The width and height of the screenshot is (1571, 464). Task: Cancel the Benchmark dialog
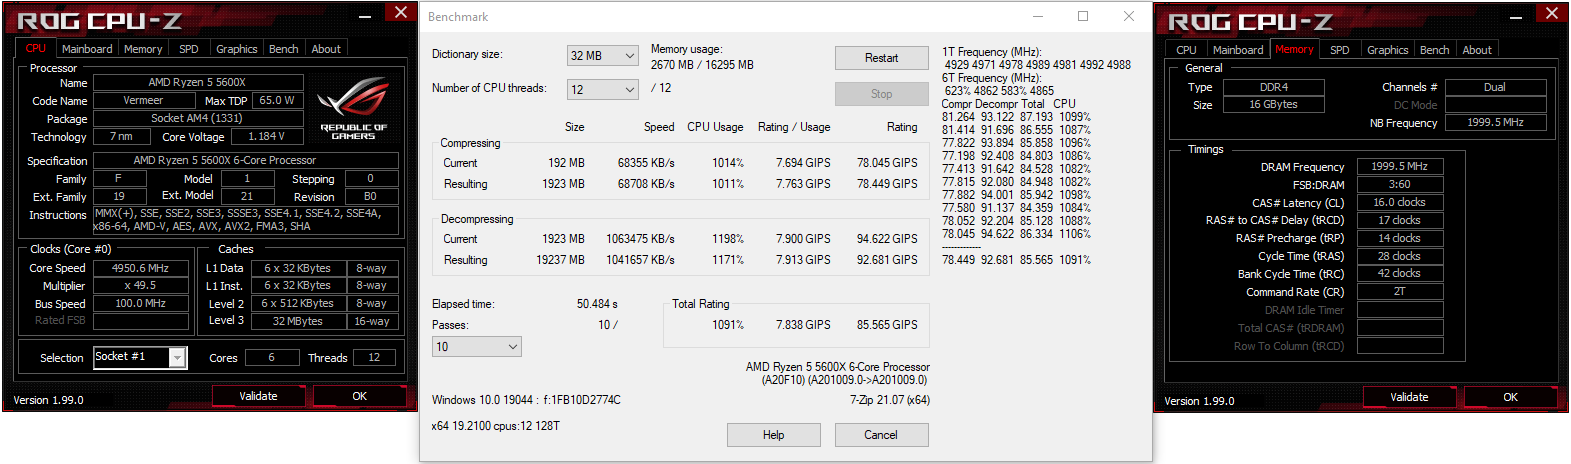tap(881, 435)
